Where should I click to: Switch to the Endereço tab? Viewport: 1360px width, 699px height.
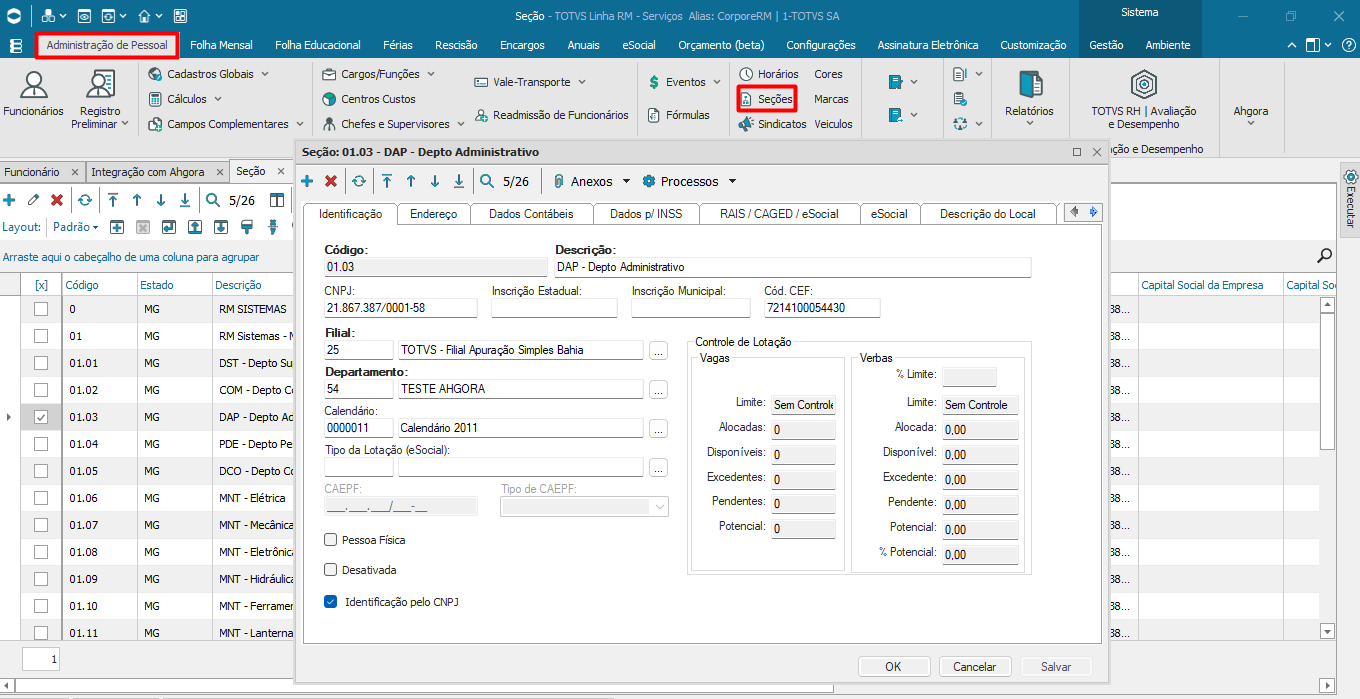pos(433,214)
